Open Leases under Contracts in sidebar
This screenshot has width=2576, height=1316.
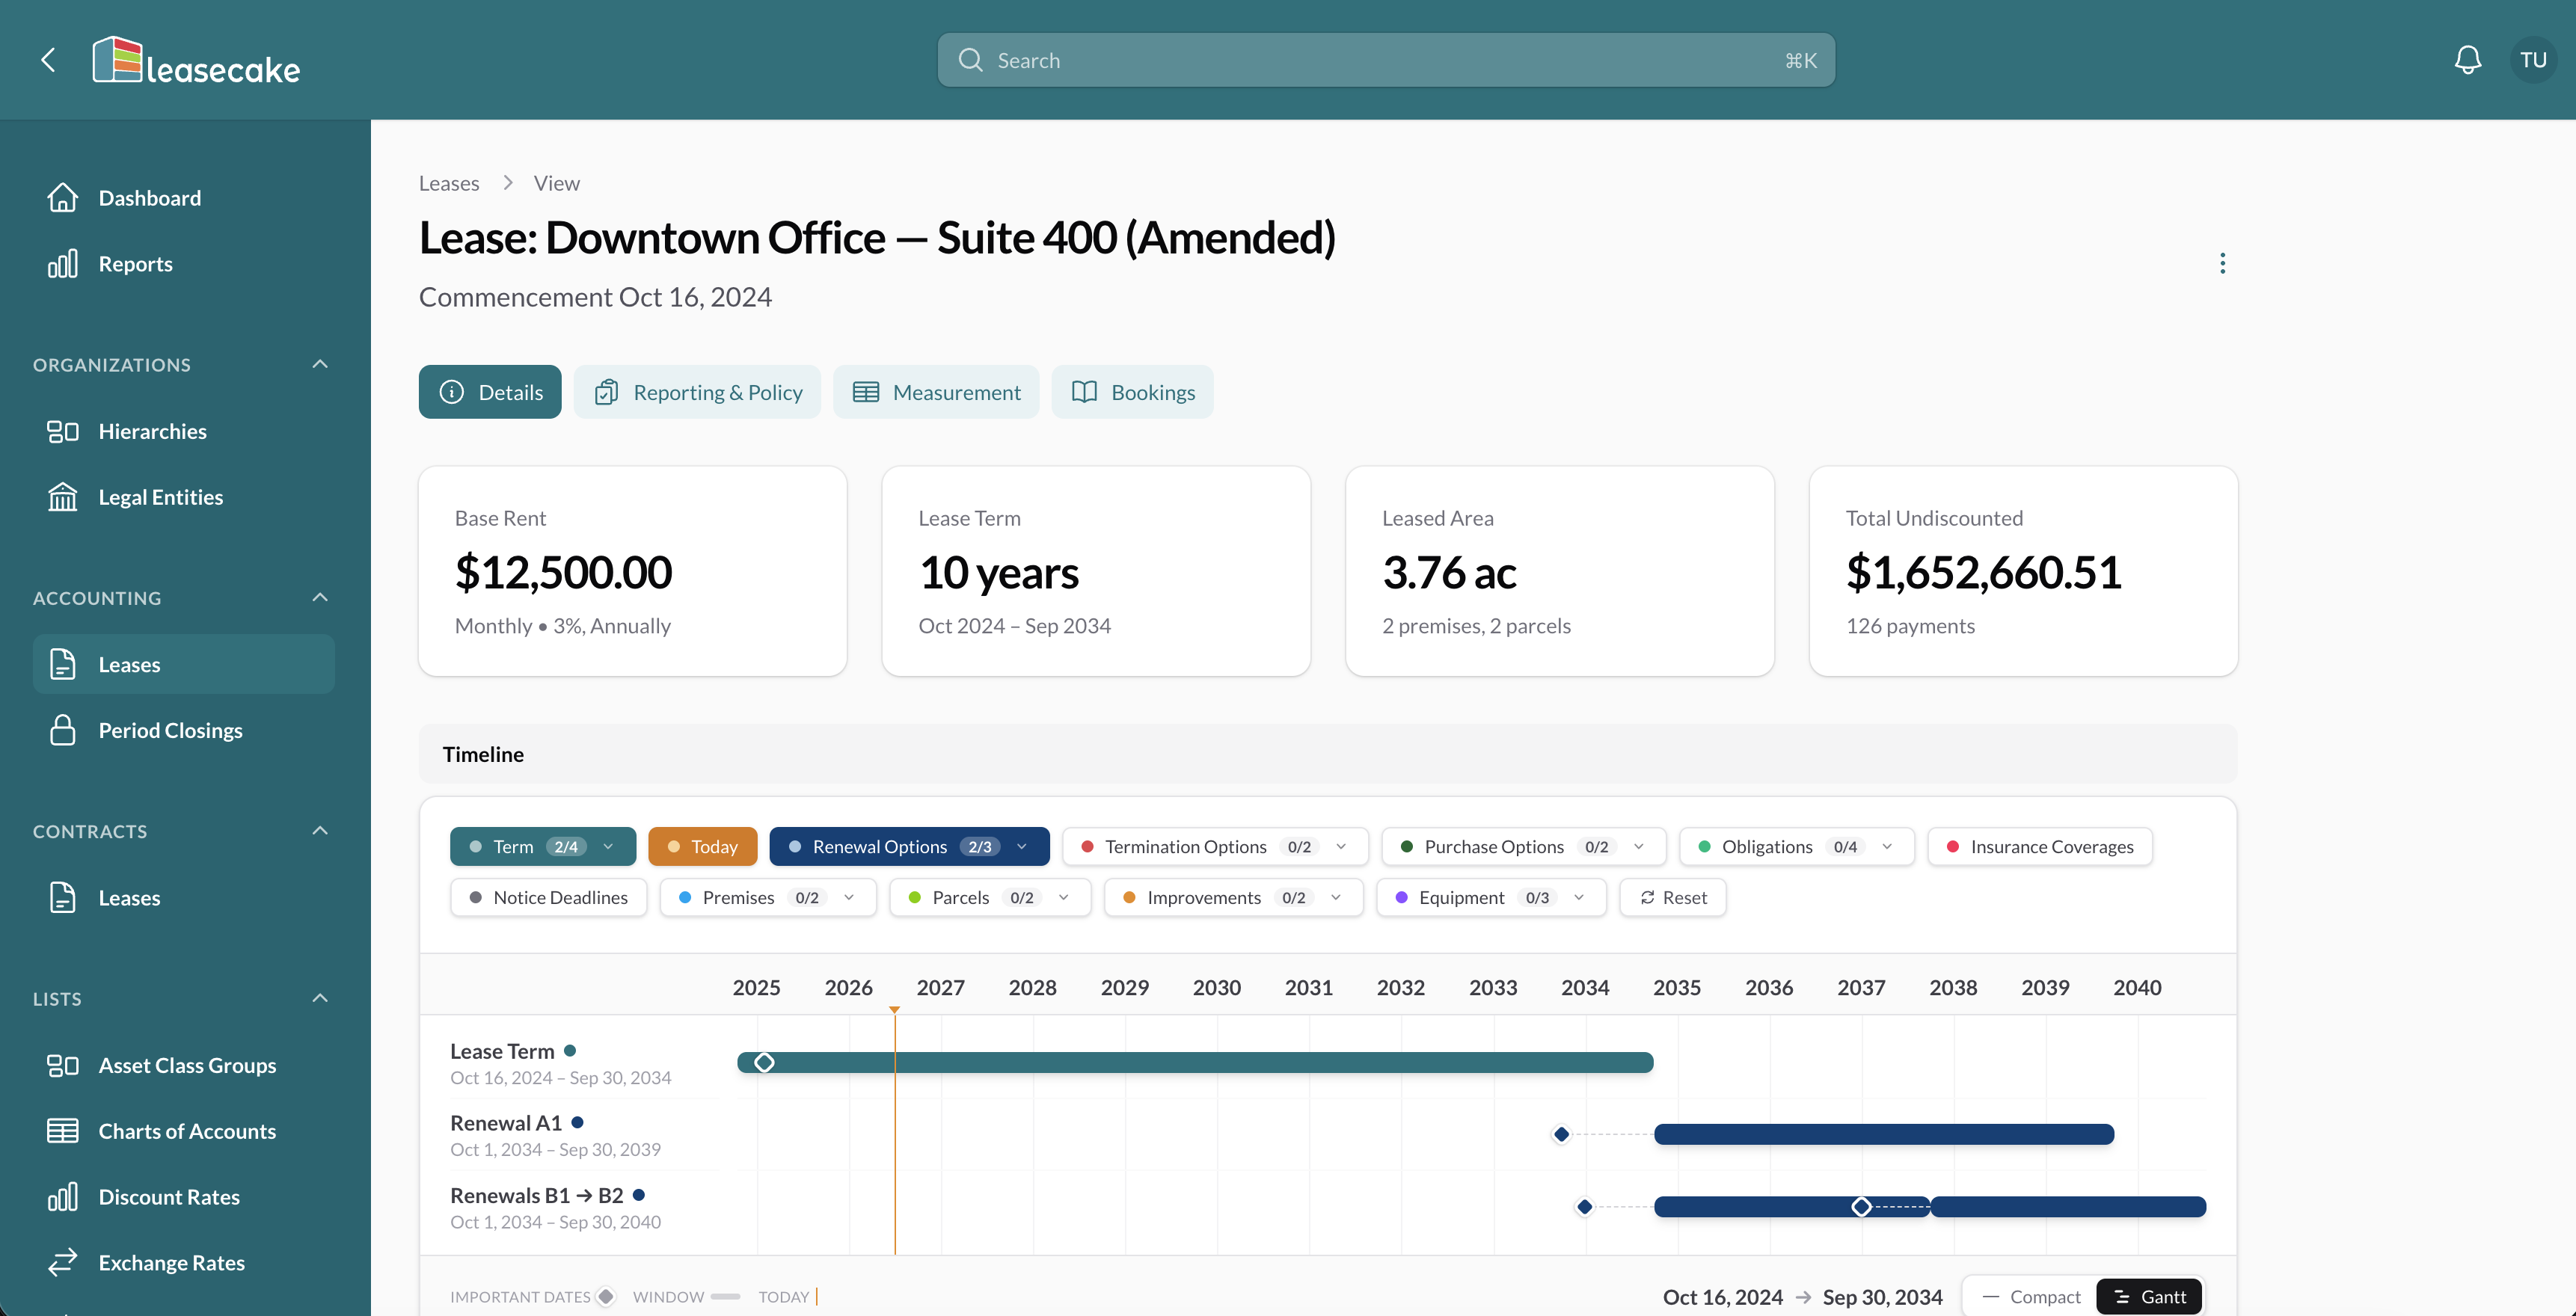point(183,898)
